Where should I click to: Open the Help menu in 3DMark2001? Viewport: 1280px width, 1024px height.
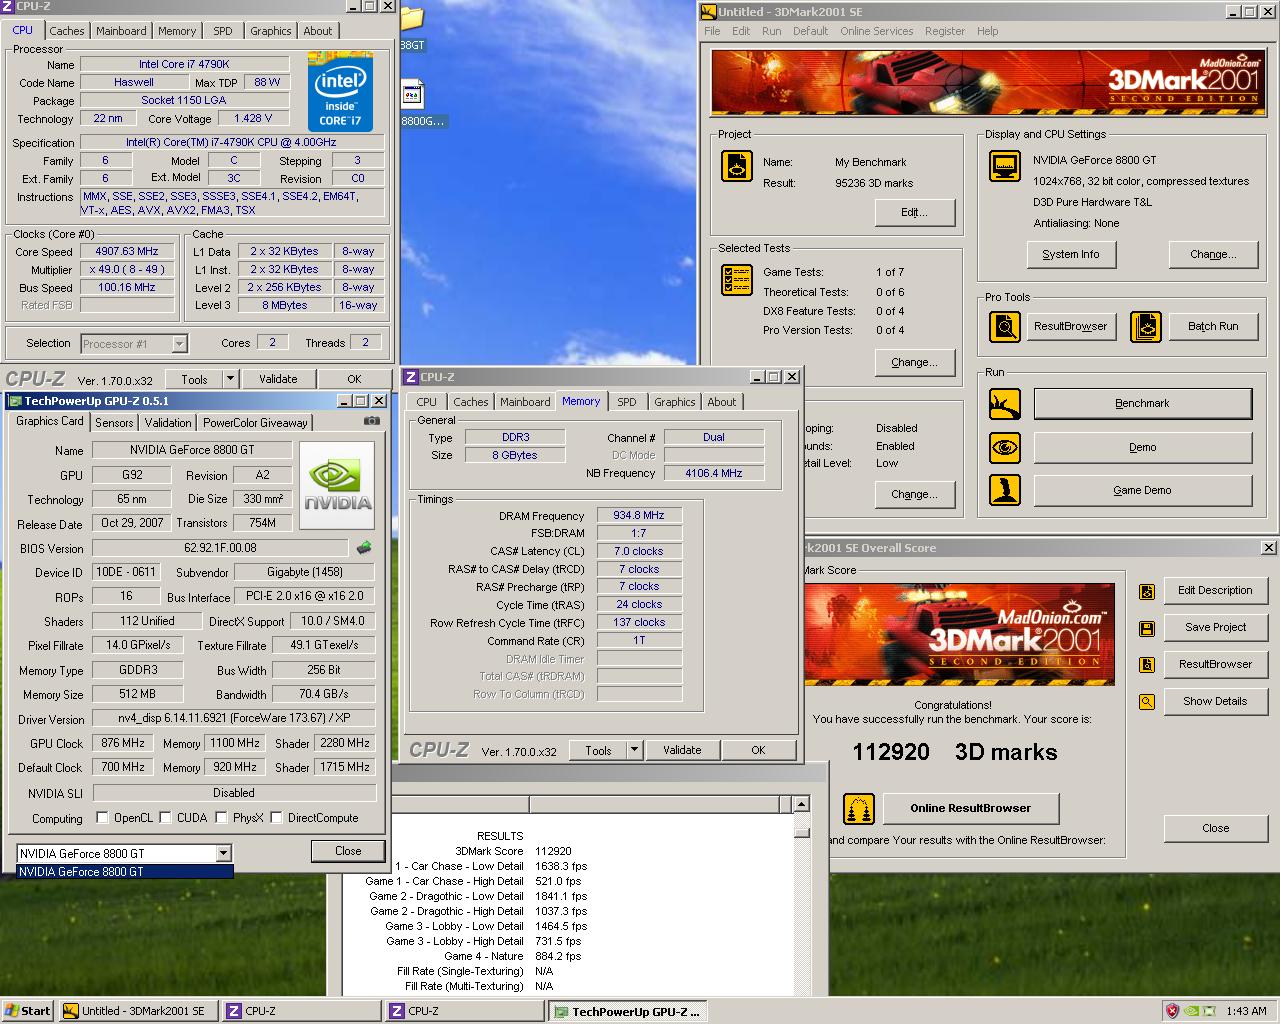pyautogui.click(x=987, y=31)
